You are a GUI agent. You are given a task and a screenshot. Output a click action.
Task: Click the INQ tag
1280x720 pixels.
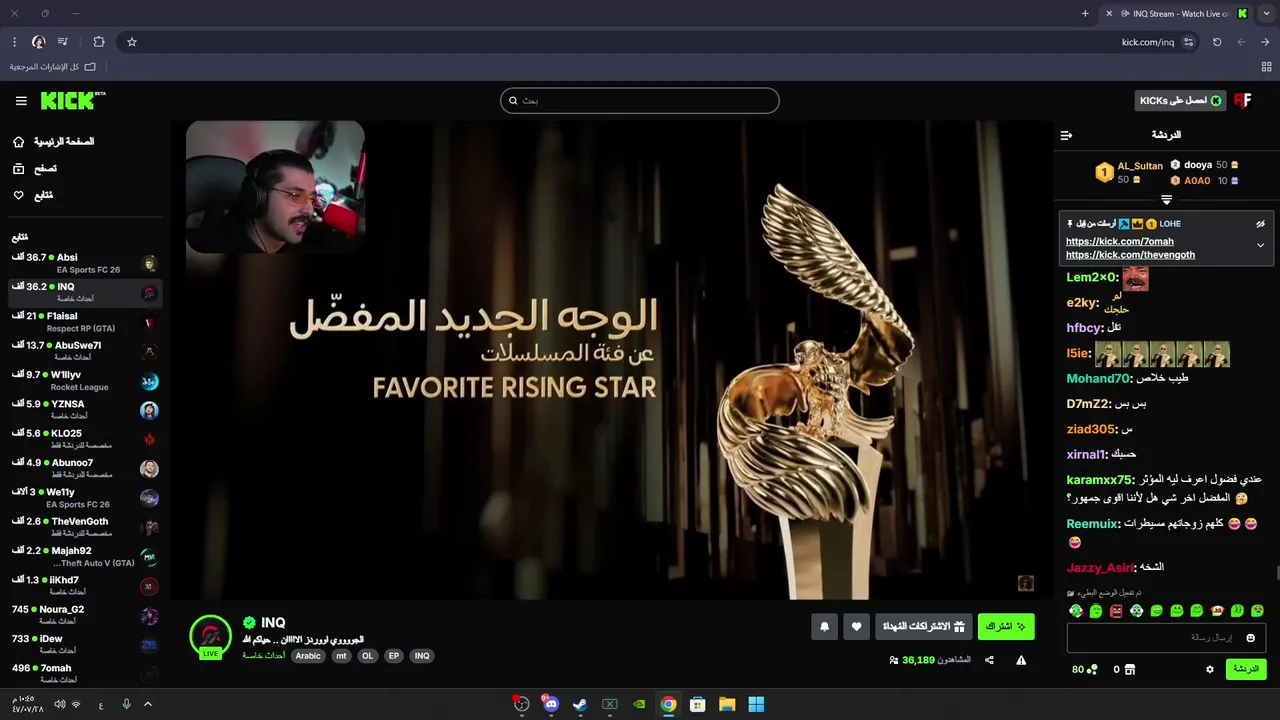click(422, 656)
